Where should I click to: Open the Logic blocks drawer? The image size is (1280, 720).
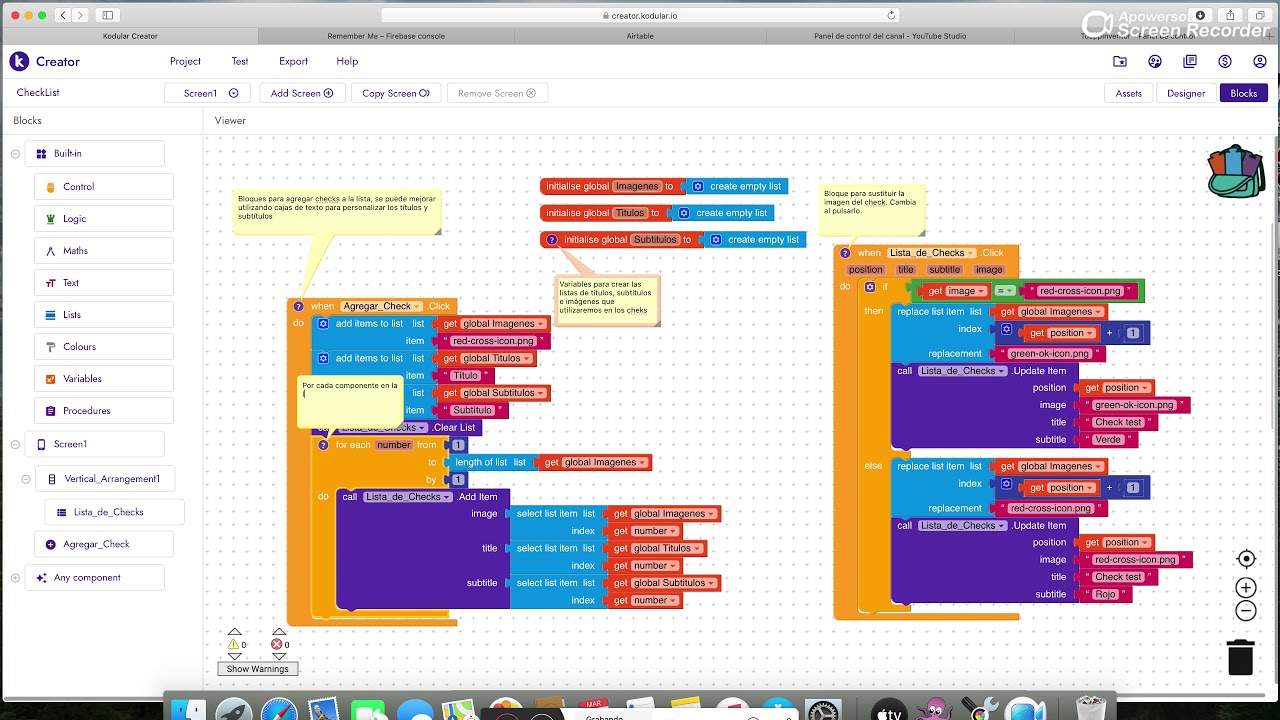103,218
